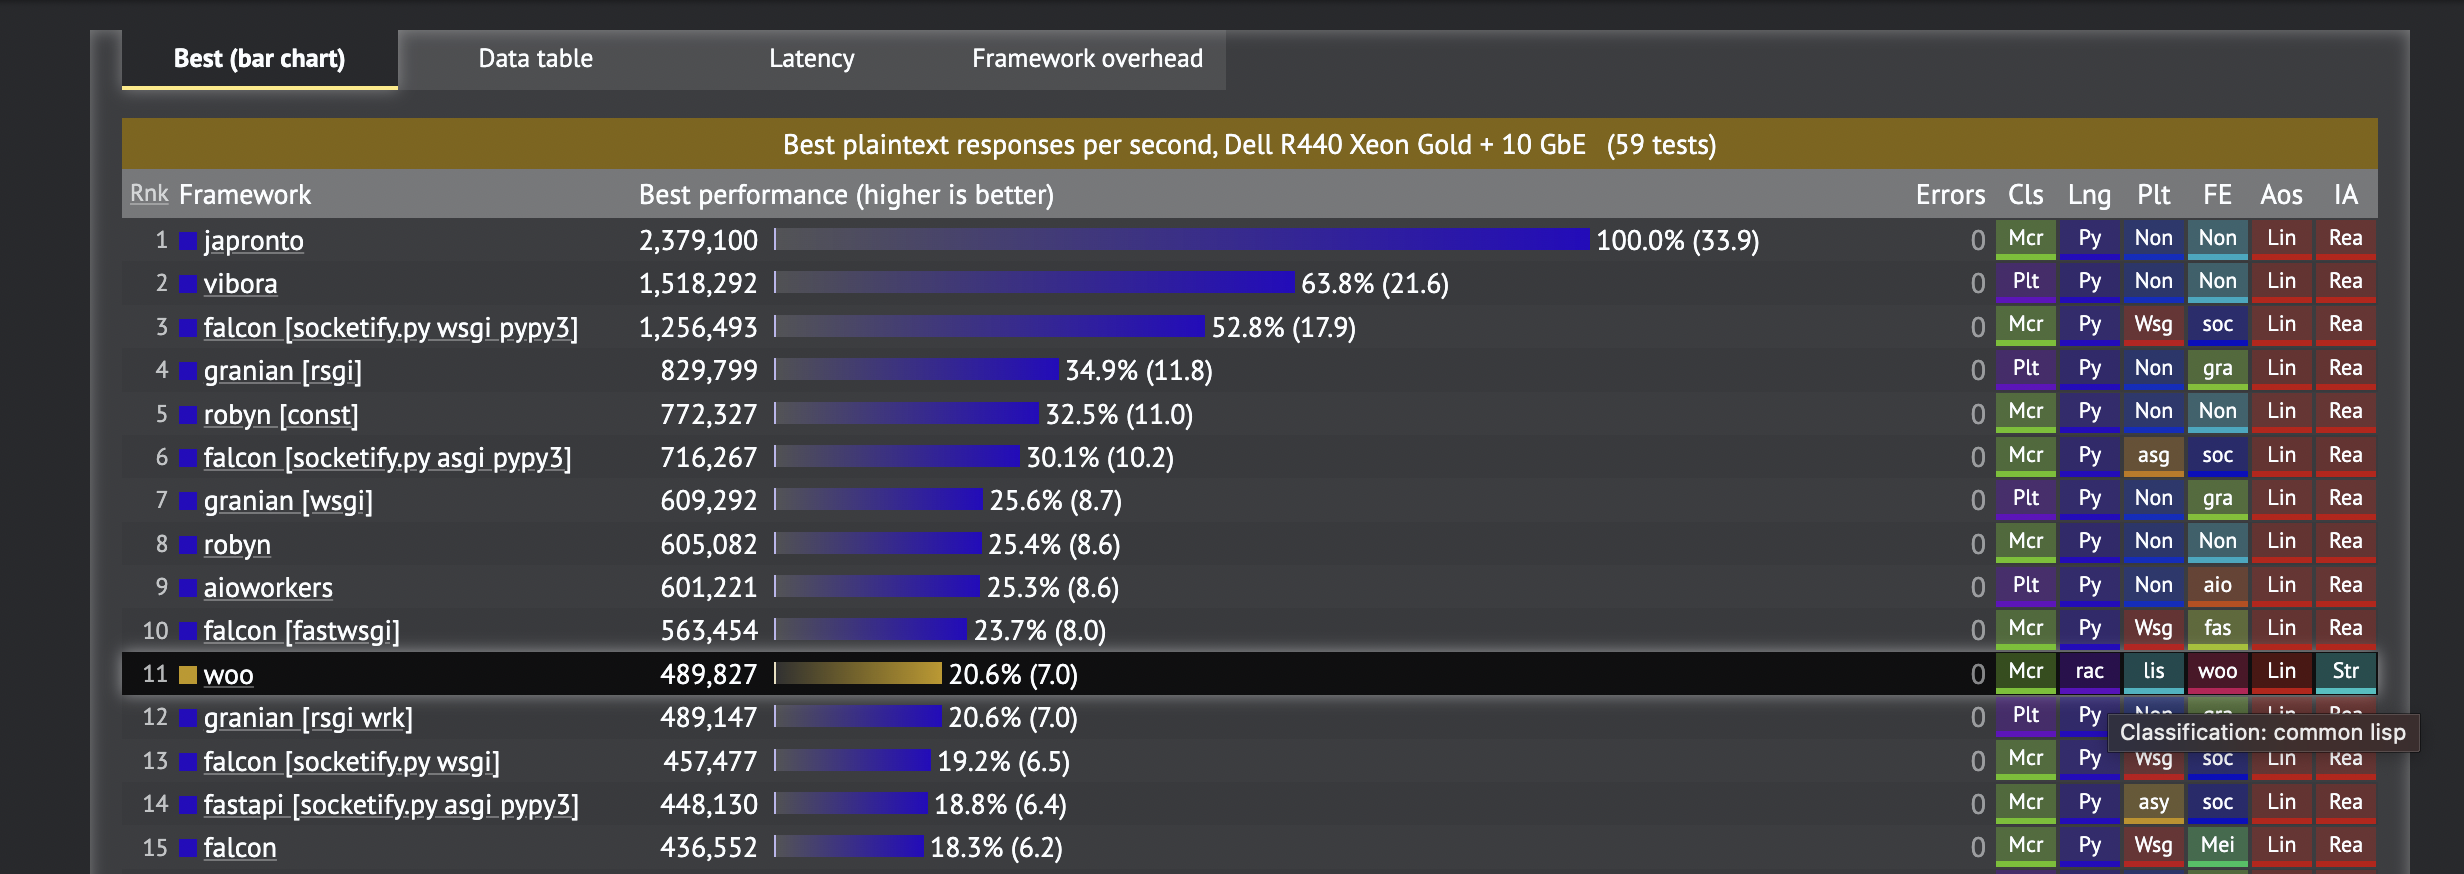Sort rankings using the Rnk column header
The image size is (2464, 874).
tap(149, 192)
